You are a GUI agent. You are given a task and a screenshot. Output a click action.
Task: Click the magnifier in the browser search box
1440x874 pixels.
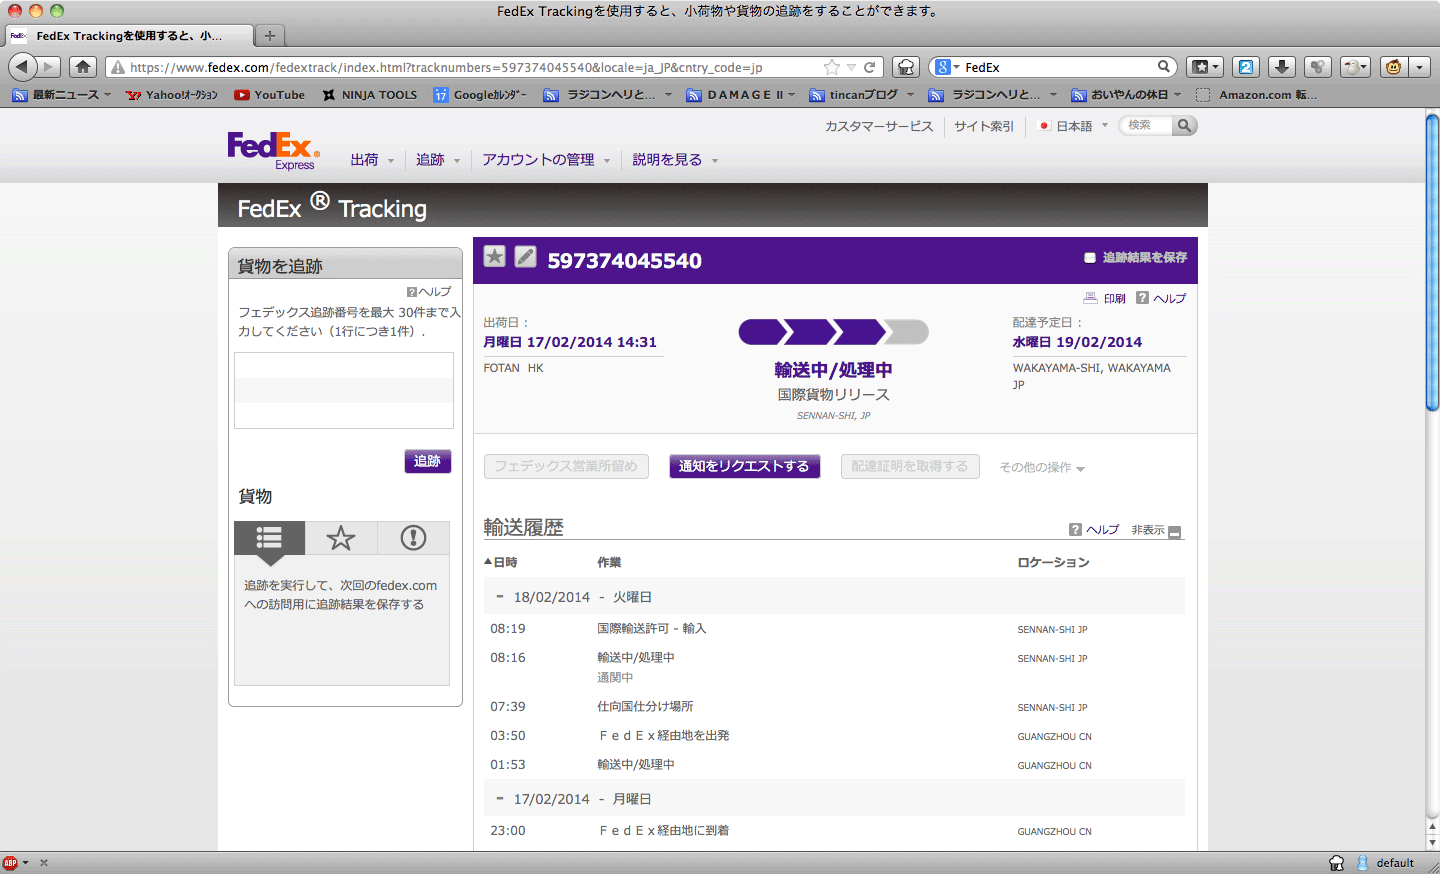[1164, 67]
